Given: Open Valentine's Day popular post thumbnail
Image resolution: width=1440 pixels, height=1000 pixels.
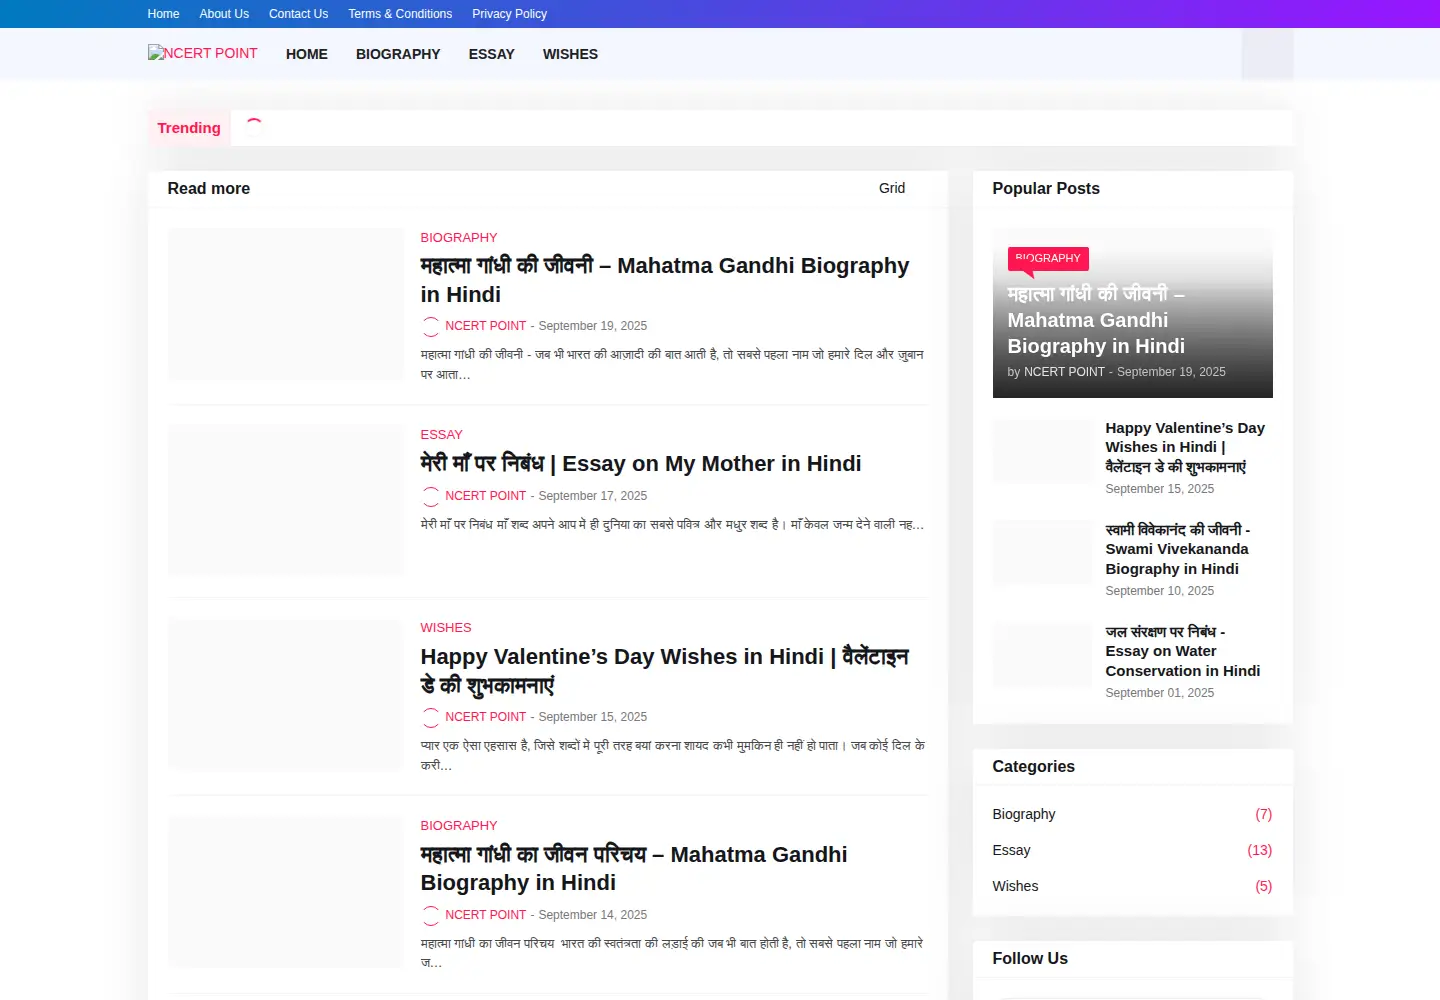Looking at the screenshot, I should [x=1043, y=451].
